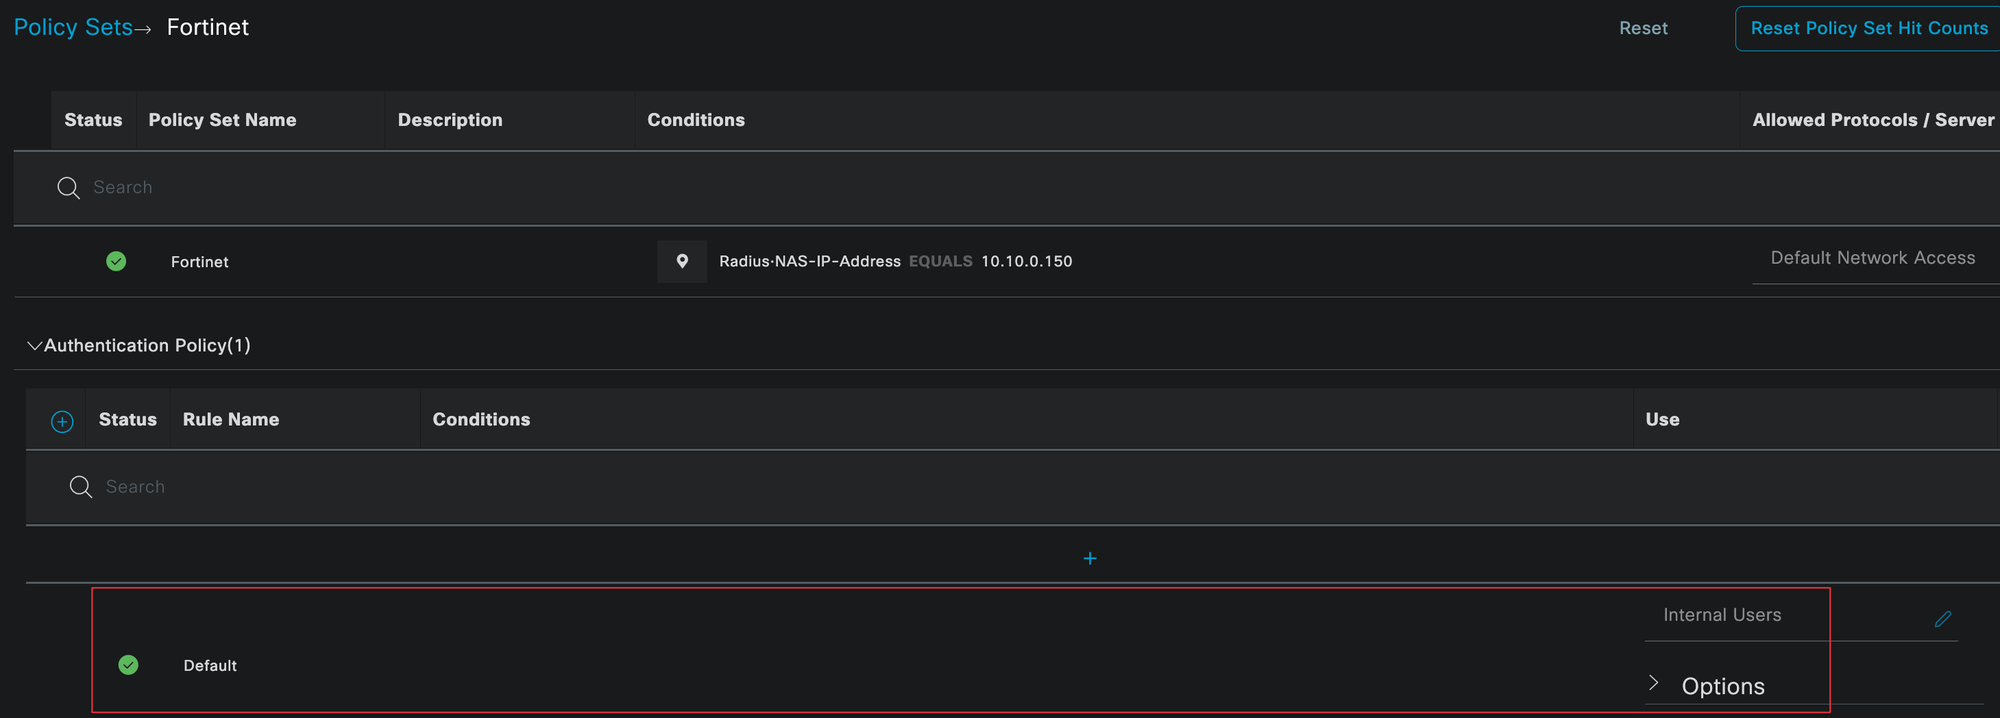This screenshot has width=2000, height=718.
Task: Toggle Default rule green status icon
Action: tap(128, 665)
